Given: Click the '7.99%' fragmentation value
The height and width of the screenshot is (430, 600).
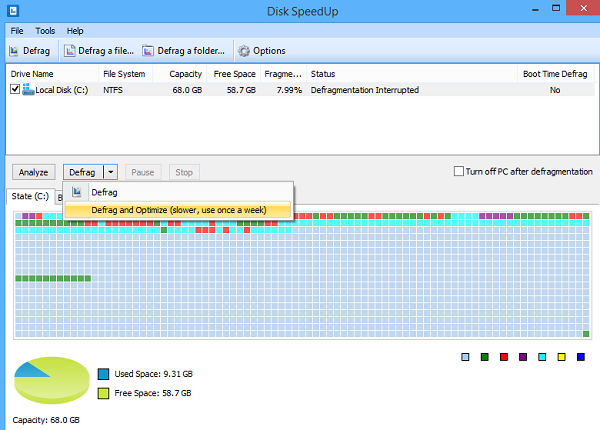Looking at the screenshot, I should 289,90.
